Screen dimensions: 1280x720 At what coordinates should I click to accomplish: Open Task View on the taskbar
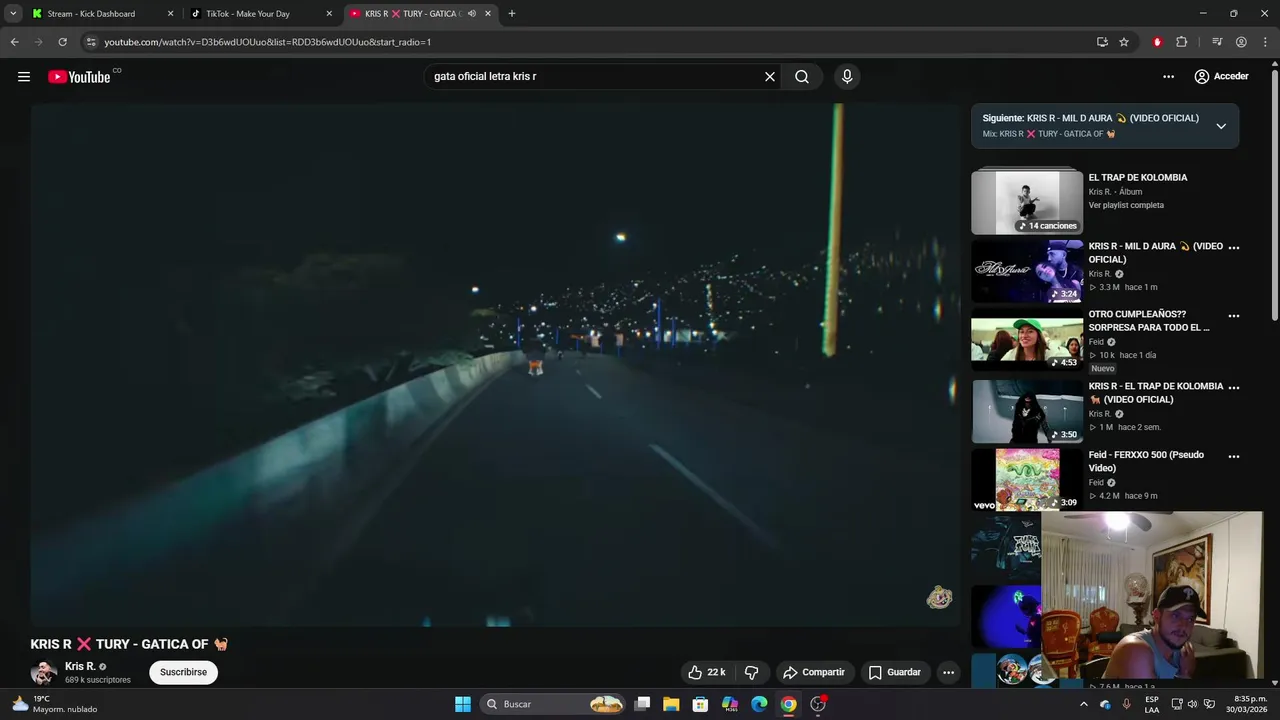click(x=643, y=704)
